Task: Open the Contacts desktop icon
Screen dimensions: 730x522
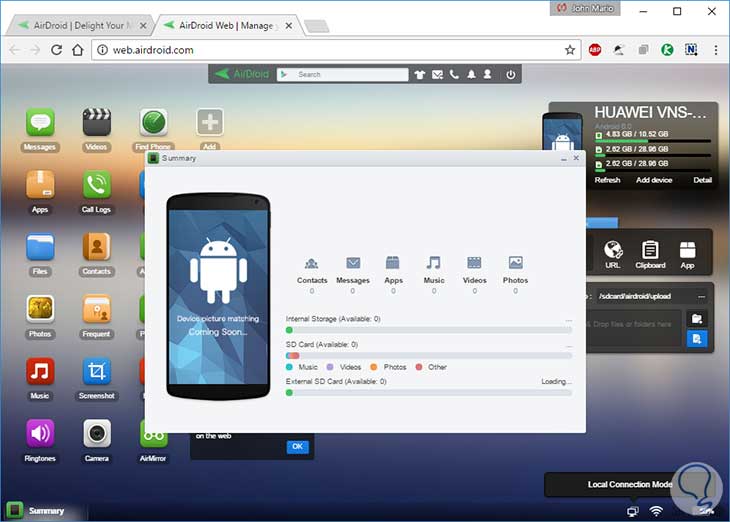Action: [96, 247]
